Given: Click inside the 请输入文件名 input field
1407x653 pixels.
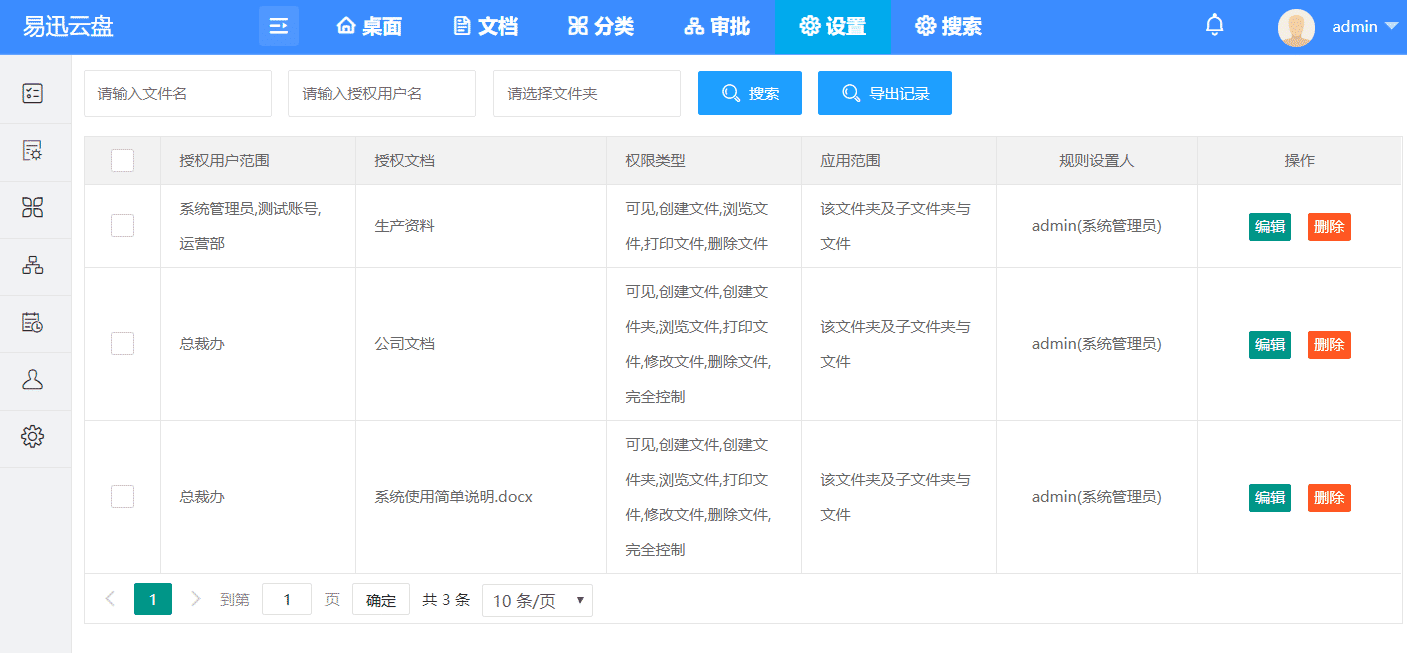Looking at the screenshot, I should click(177, 93).
